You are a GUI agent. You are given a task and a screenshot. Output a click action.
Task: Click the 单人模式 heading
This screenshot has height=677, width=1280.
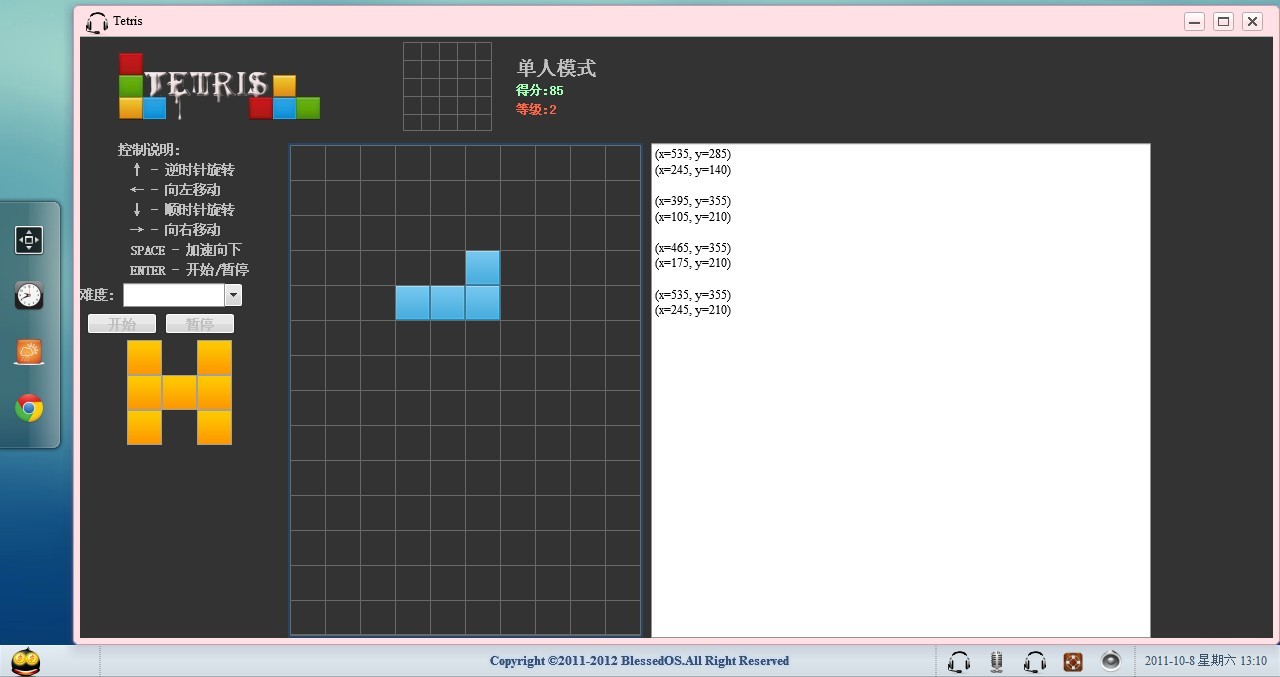(556, 68)
